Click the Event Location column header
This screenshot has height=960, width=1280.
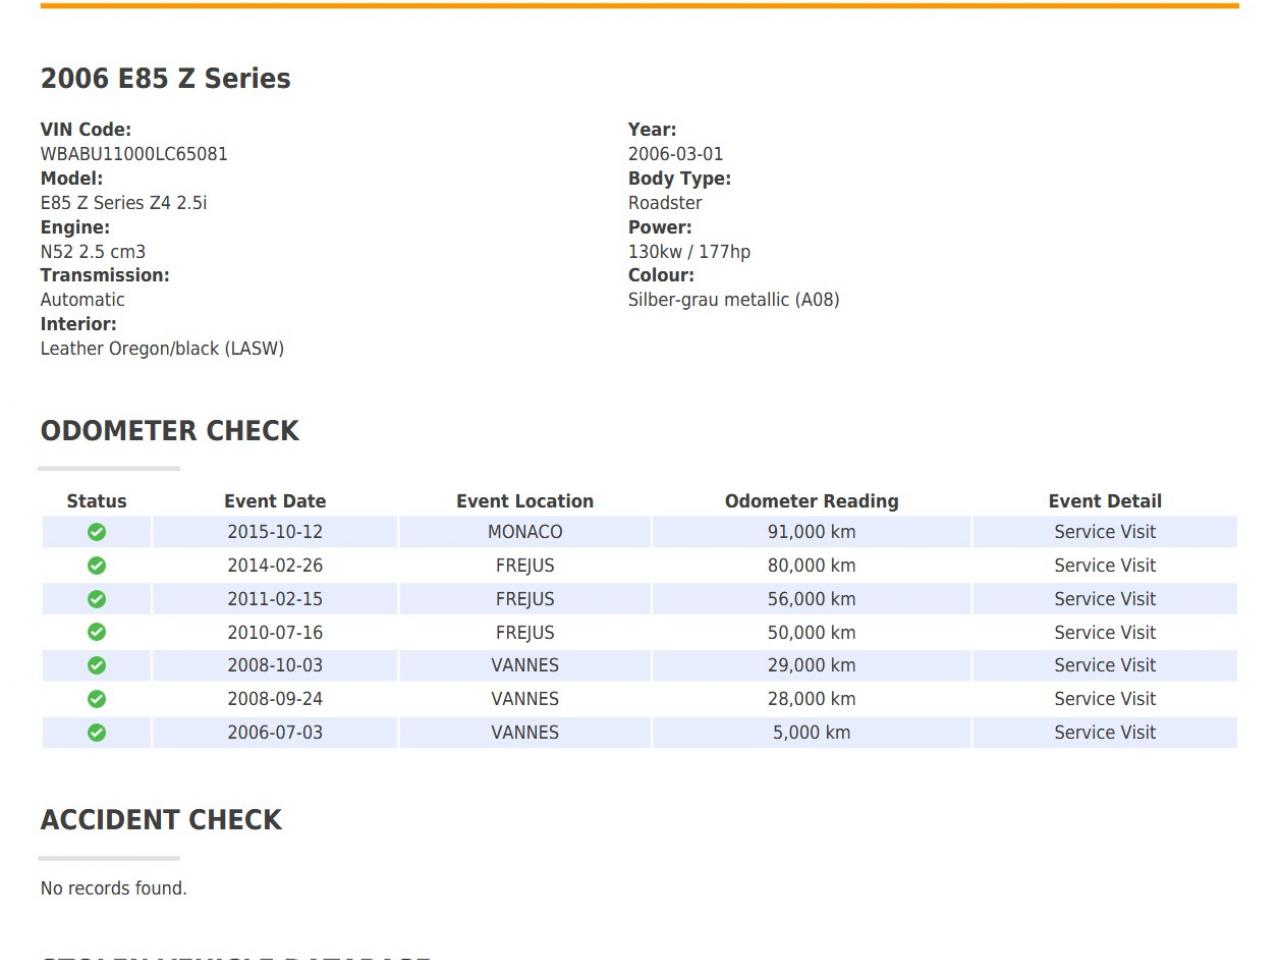525,501
